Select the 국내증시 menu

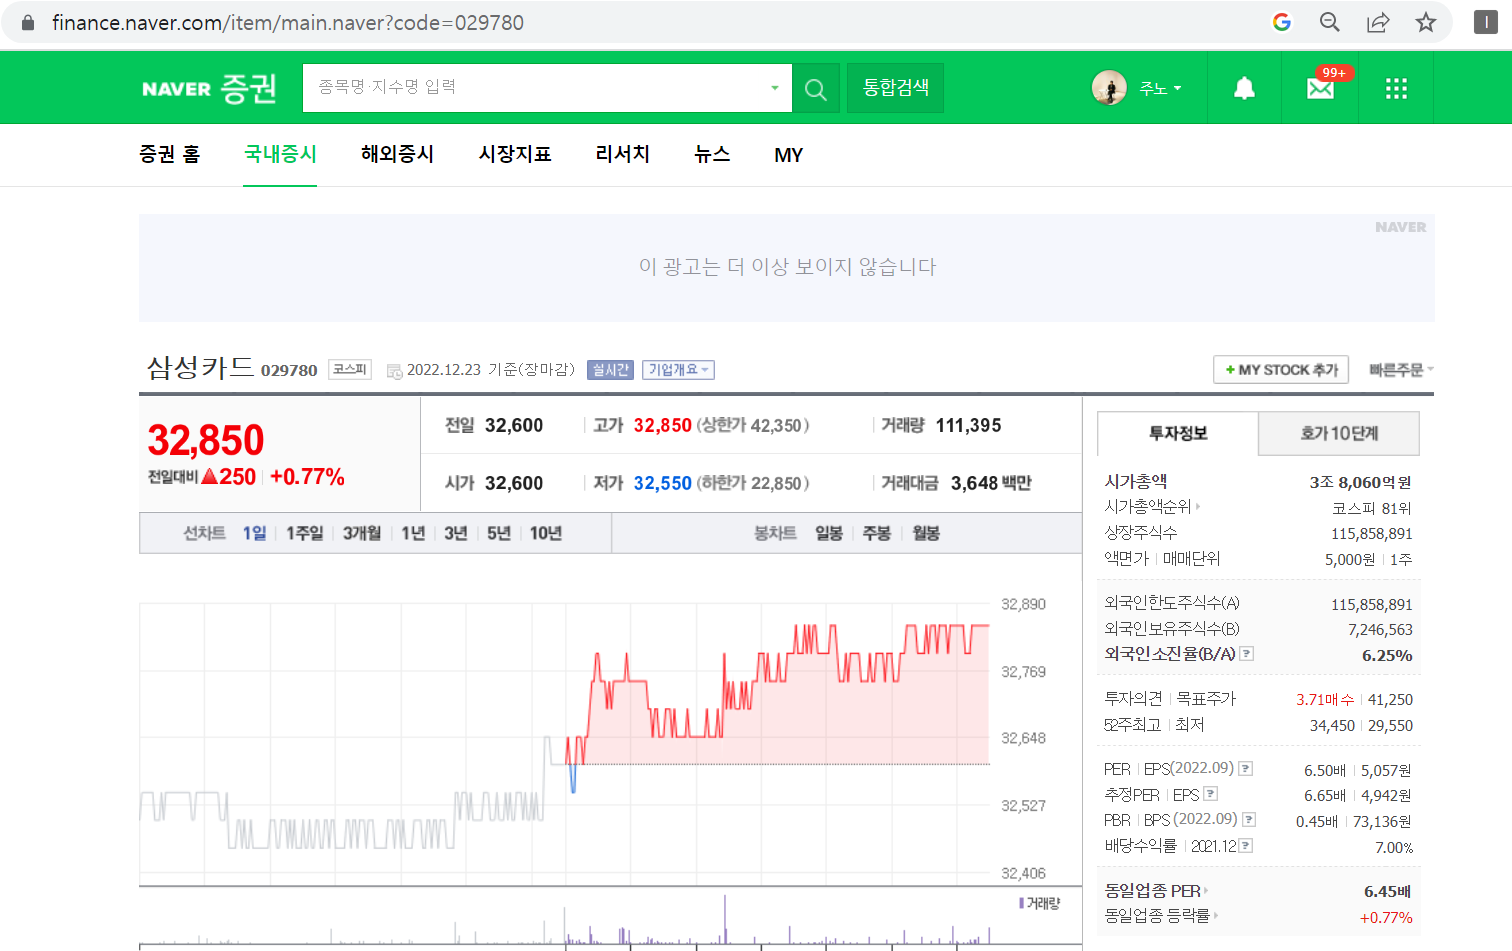pos(280,154)
